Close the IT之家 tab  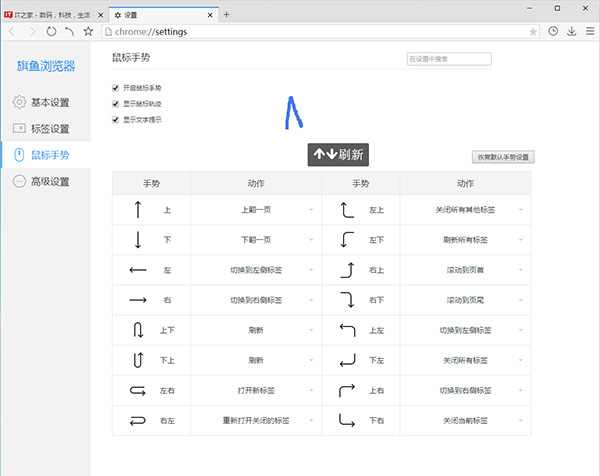[x=100, y=15]
